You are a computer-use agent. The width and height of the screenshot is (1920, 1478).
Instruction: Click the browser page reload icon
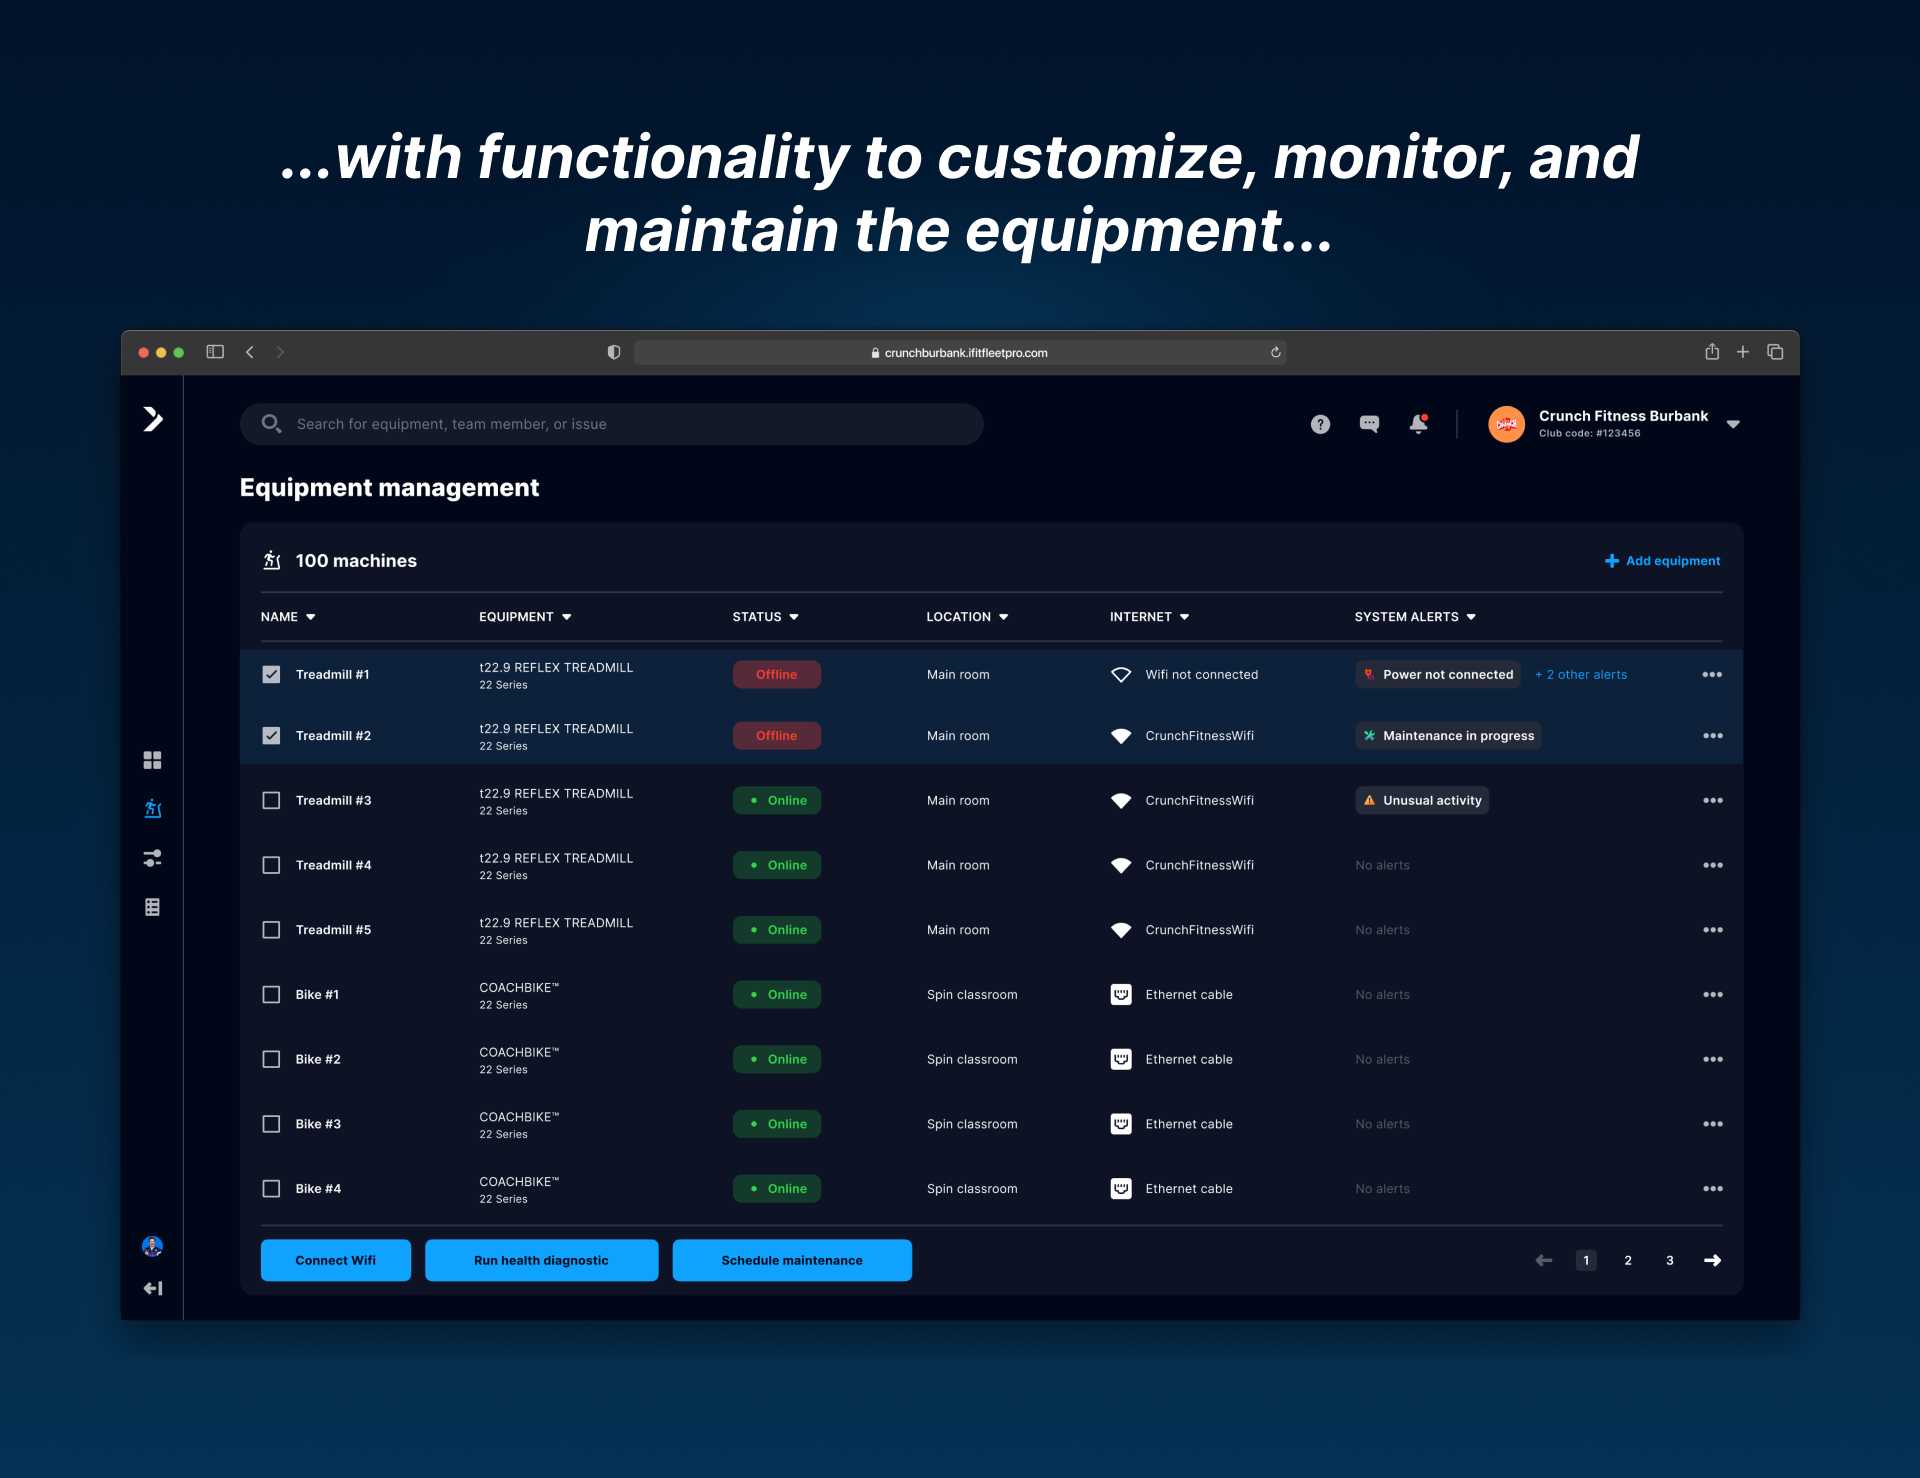pos(1275,352)
